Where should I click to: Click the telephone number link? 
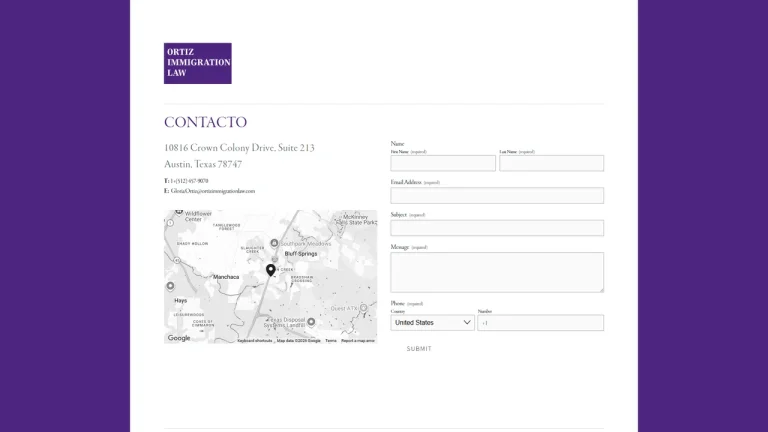189,181
